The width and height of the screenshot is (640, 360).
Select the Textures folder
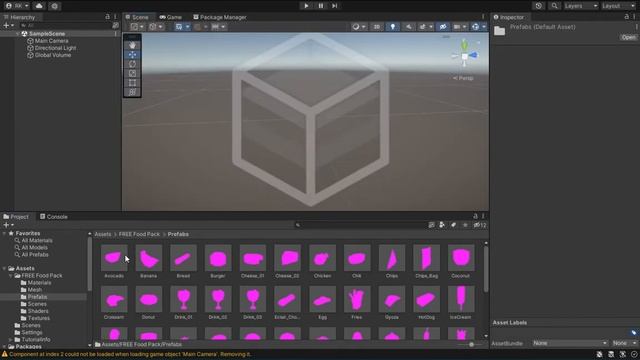(x=39, y=318)
